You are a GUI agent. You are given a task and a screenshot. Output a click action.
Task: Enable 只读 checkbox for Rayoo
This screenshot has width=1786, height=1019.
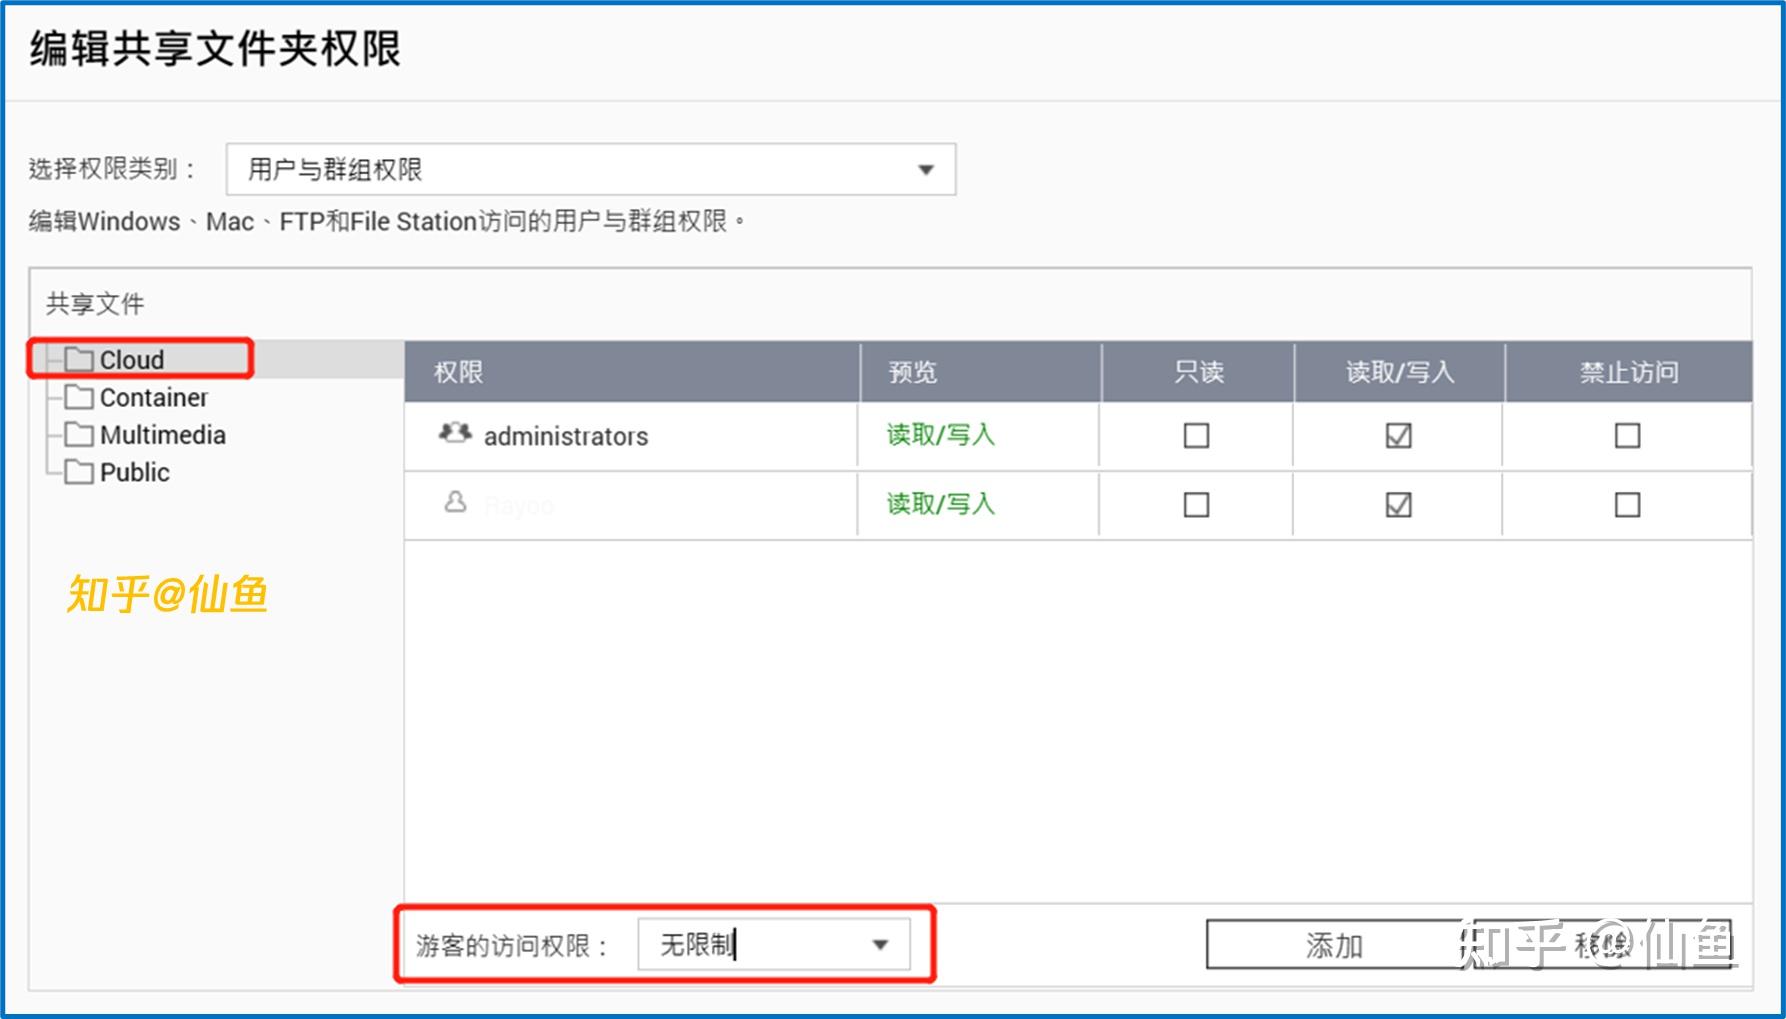click(1196, 505)
